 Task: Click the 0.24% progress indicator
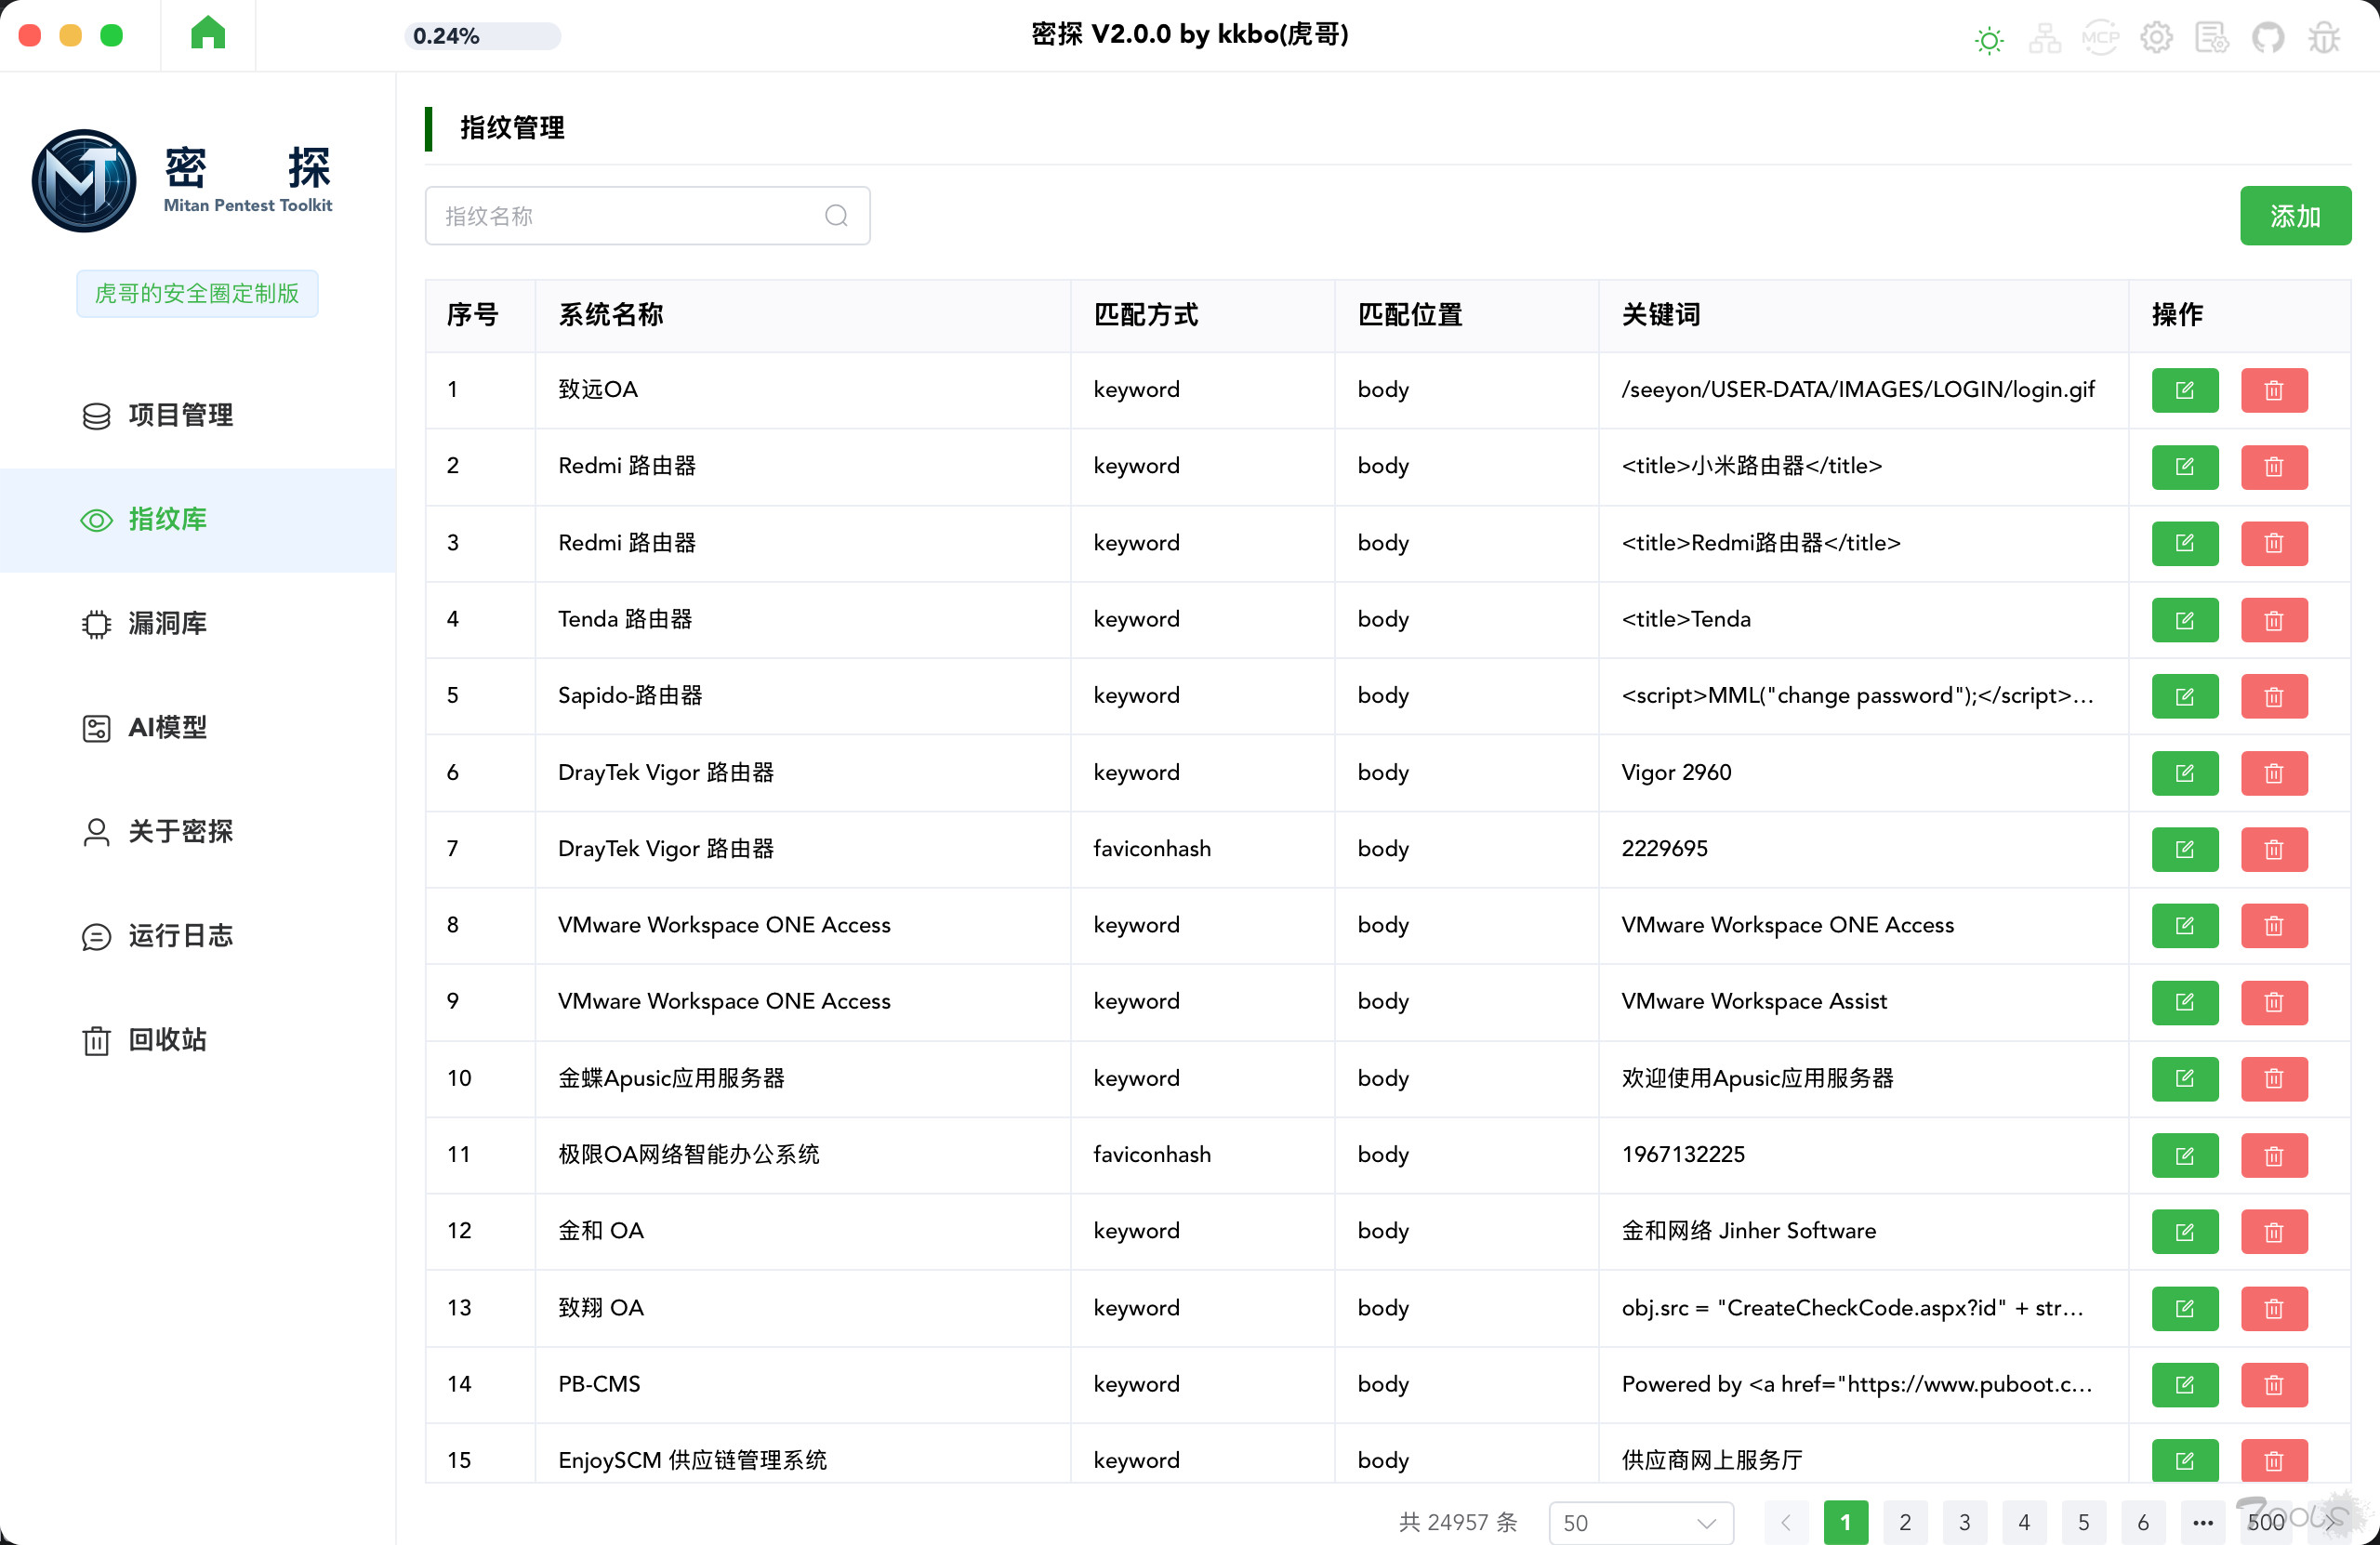[x=482, y=36]
